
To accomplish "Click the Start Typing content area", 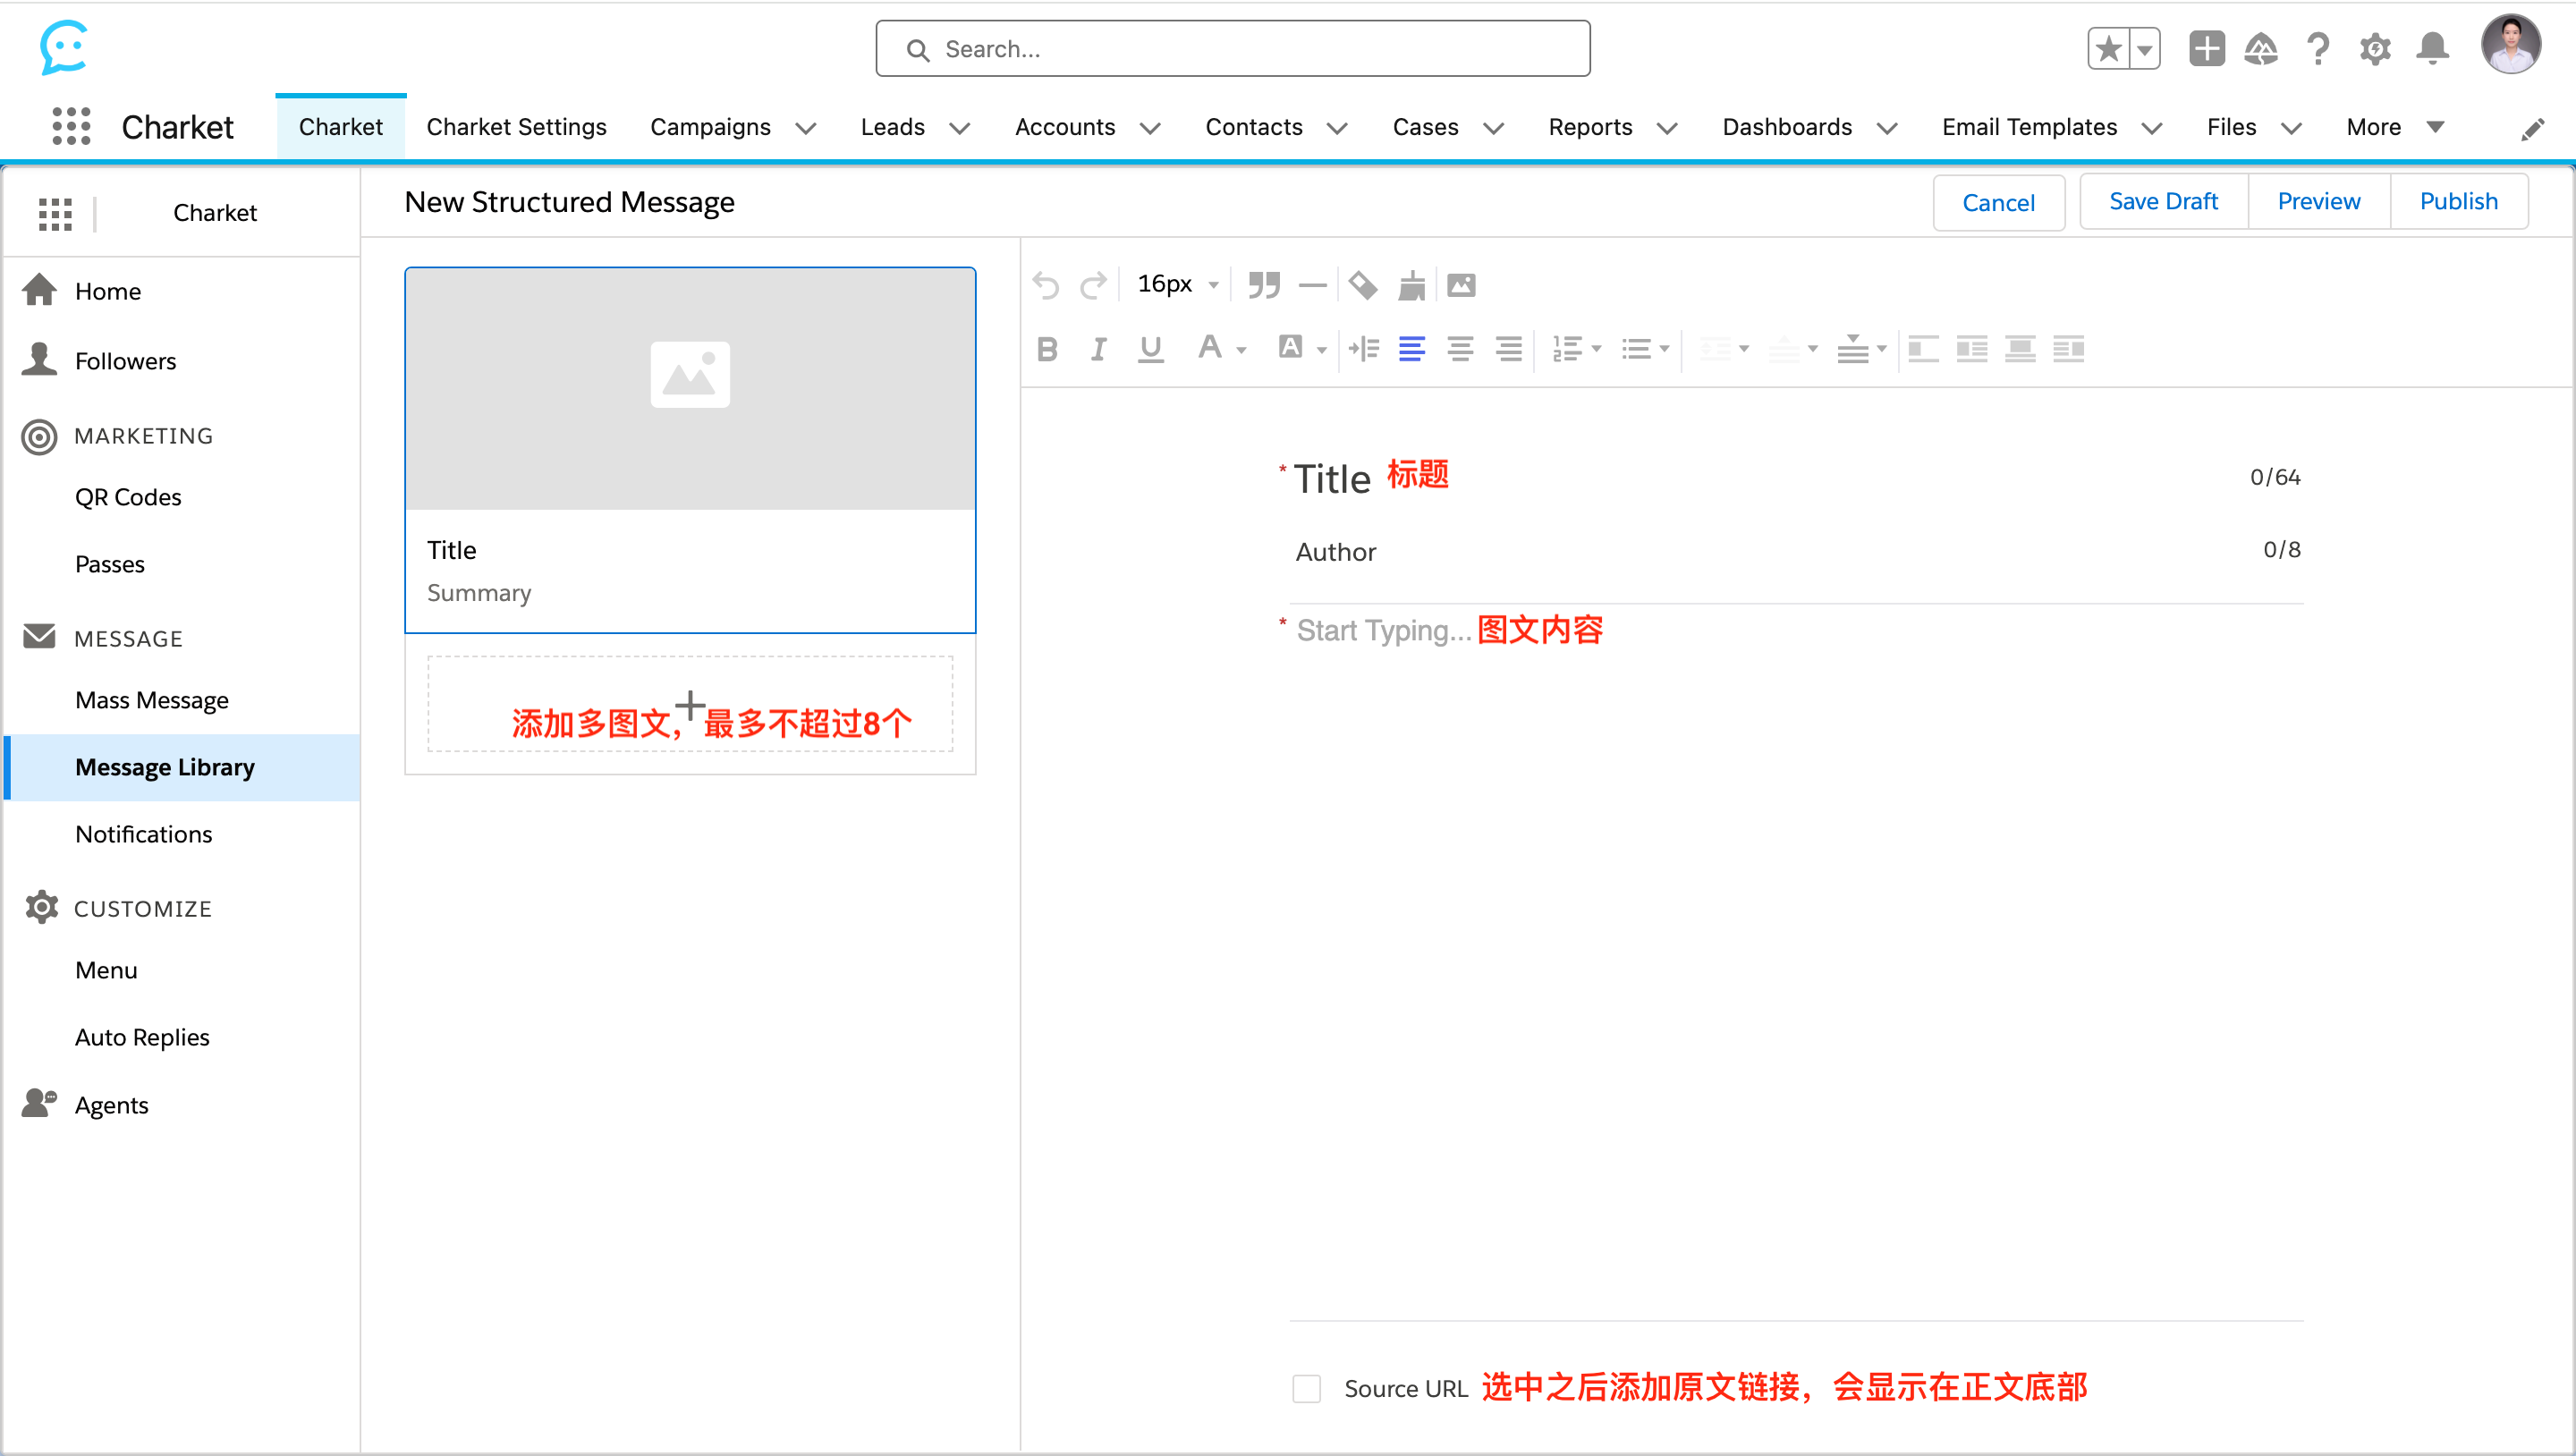I will pyautogui.click(x=1796, y=960).
